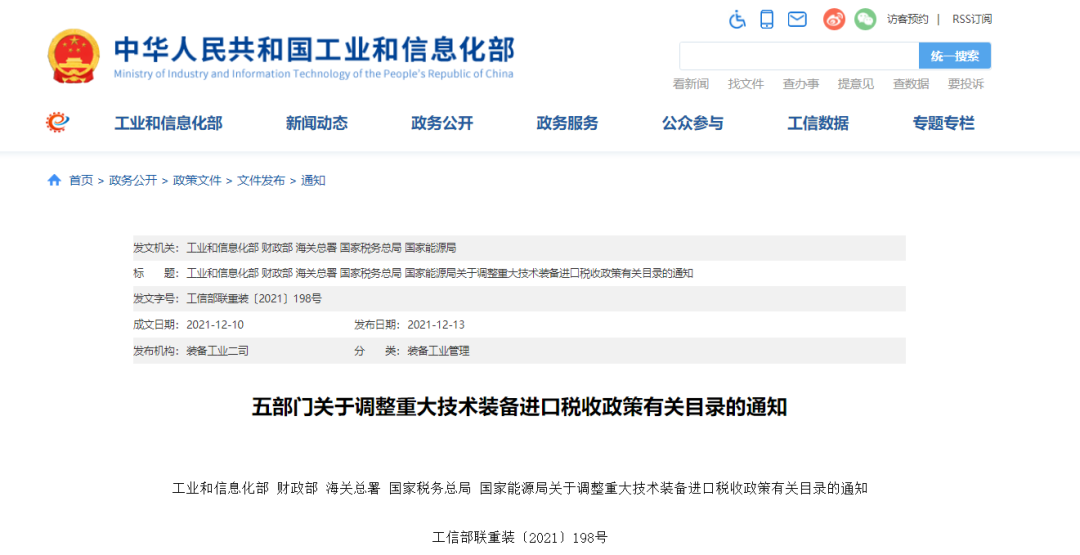This screenshot has width=1080, height=555.
Task: Select 找文件 search filter
Action: (x=746, y=84)
